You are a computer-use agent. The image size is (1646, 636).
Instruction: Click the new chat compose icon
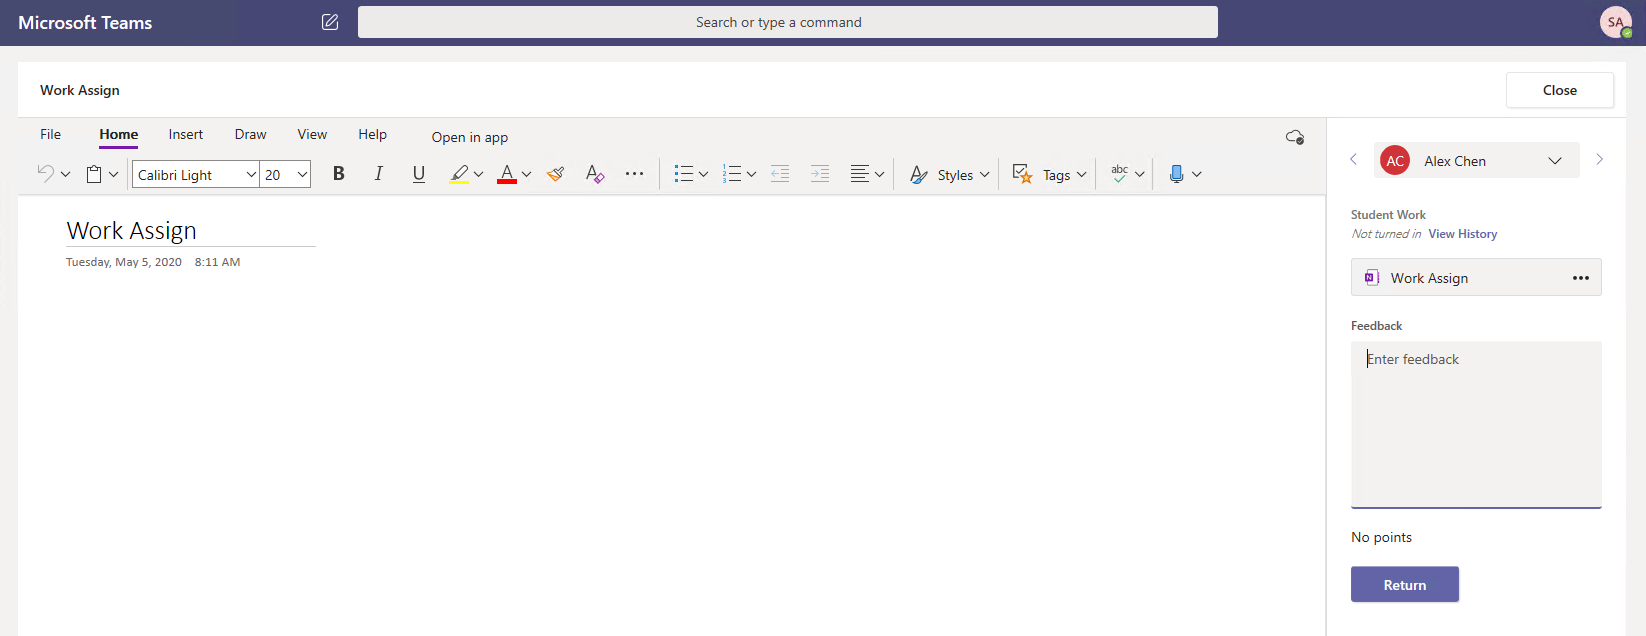[x=330, y=22]
